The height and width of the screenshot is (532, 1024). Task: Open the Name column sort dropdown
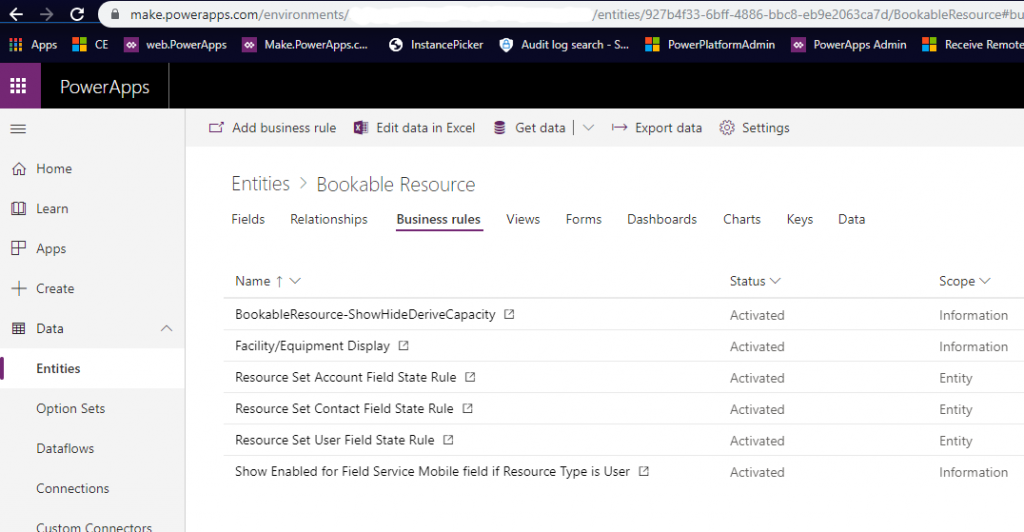point(295,281)
